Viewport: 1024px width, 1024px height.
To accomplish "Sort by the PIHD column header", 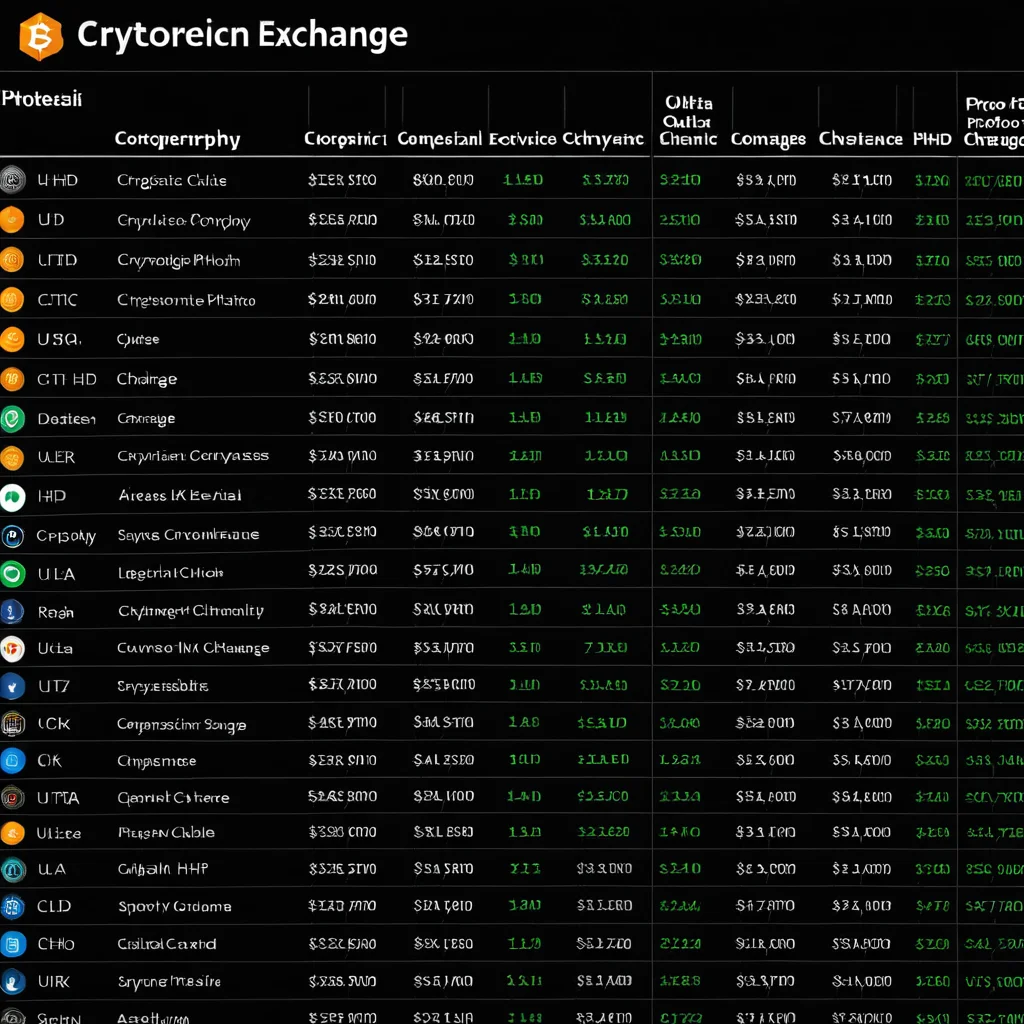I will click(932, 139).
